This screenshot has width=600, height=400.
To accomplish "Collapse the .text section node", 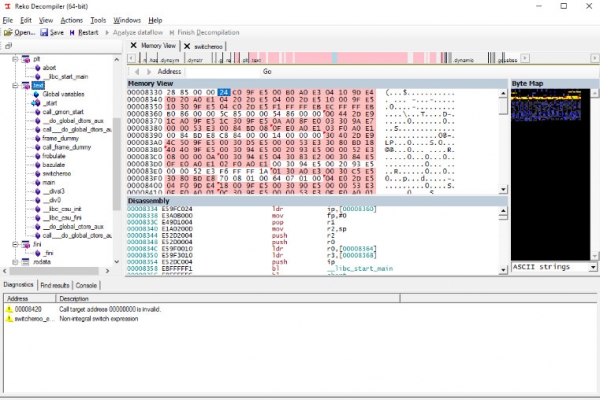I will coord(13,86).
